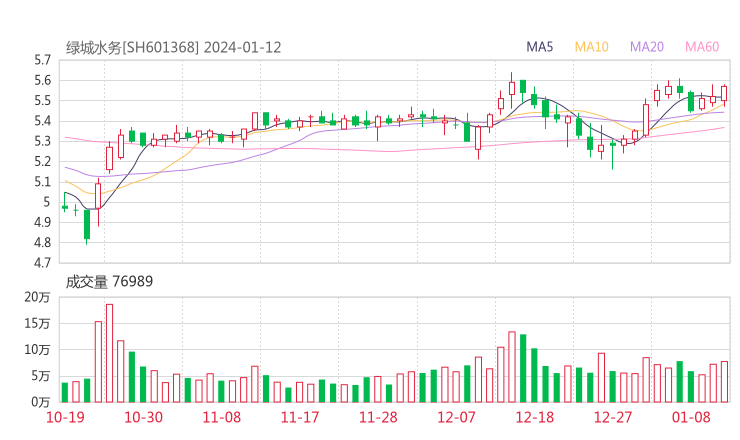
Task: Click the 15万 volume axis label
Action: coord(37,323)
